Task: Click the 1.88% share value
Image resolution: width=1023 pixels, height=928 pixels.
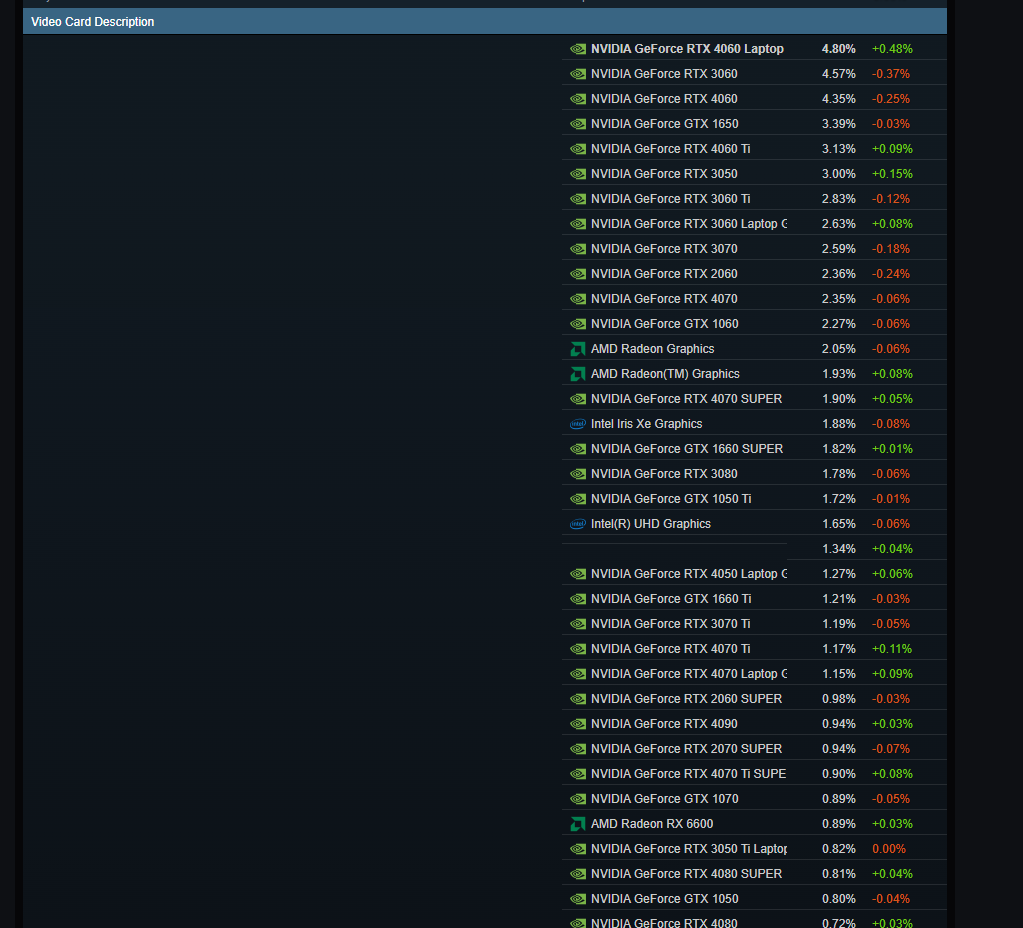Action: coord(838,424)
